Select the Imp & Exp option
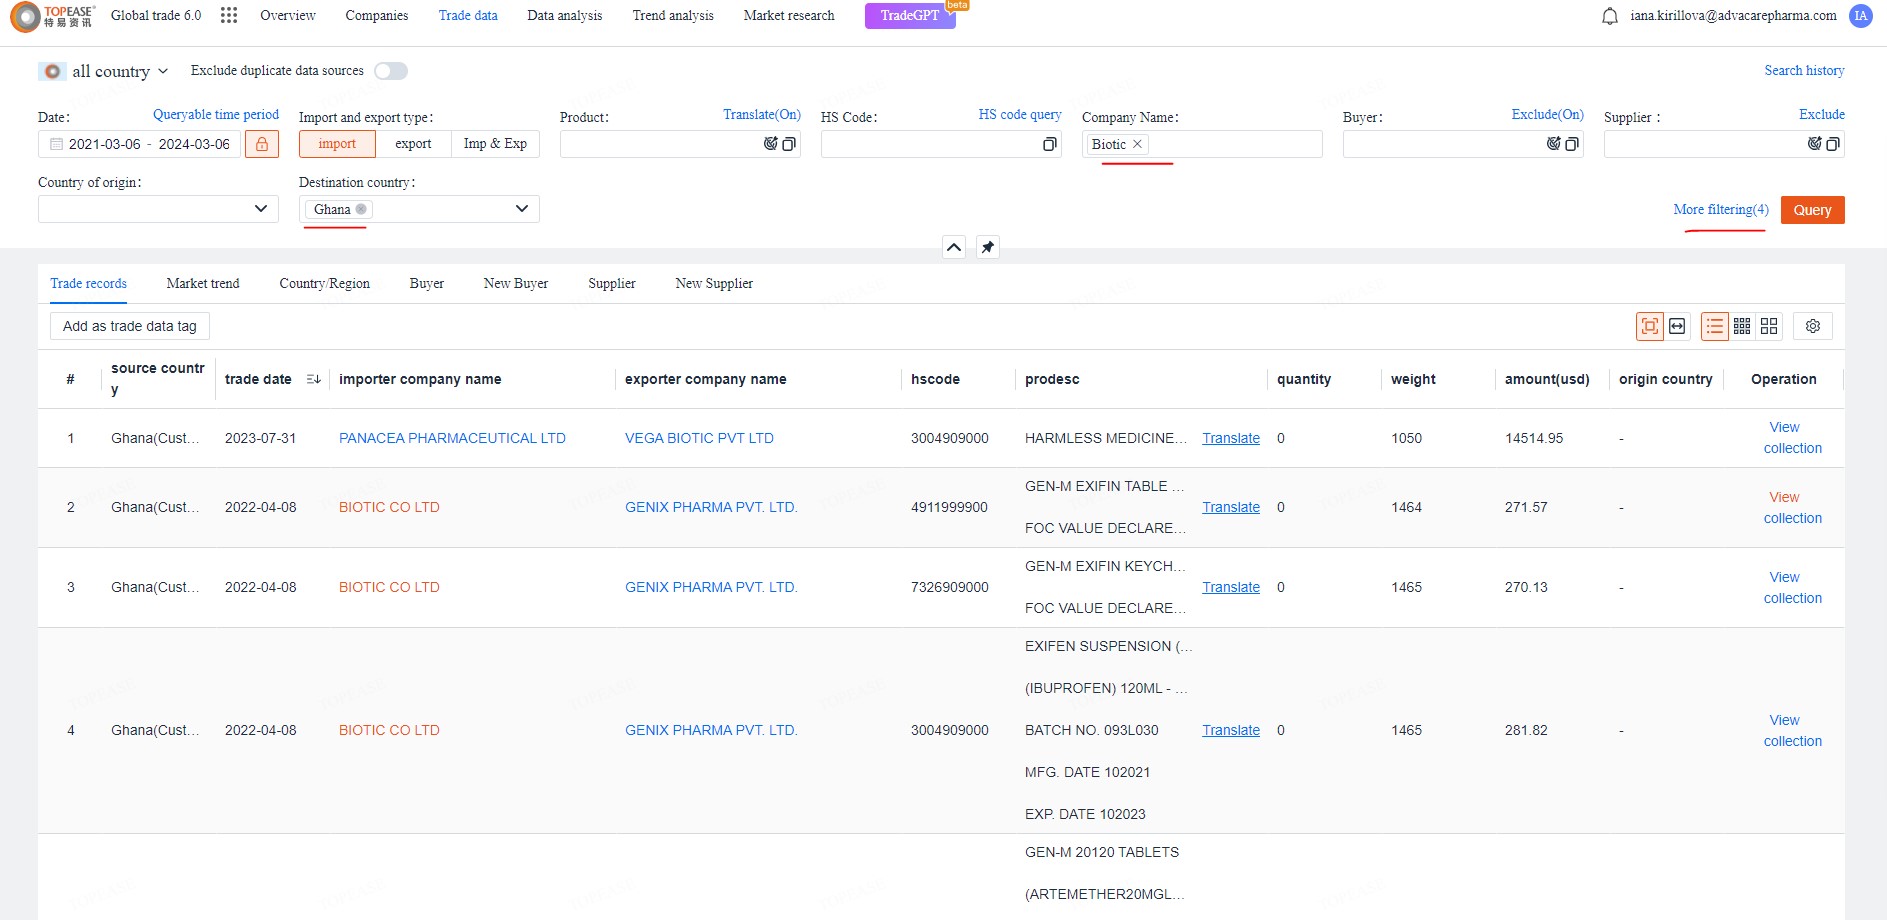This screenshot has width=1887, height=920. [x=495, y=144]
